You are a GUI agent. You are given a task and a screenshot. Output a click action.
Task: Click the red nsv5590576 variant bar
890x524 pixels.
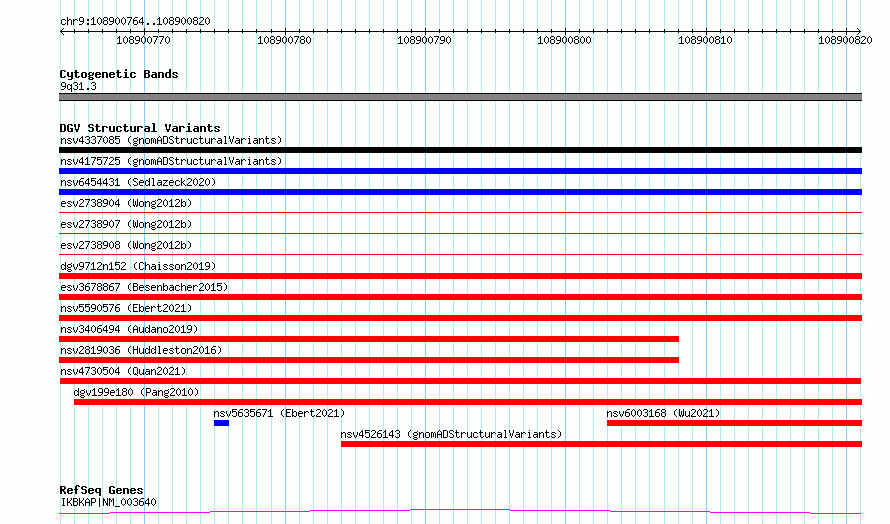click(x=460, y=318)
